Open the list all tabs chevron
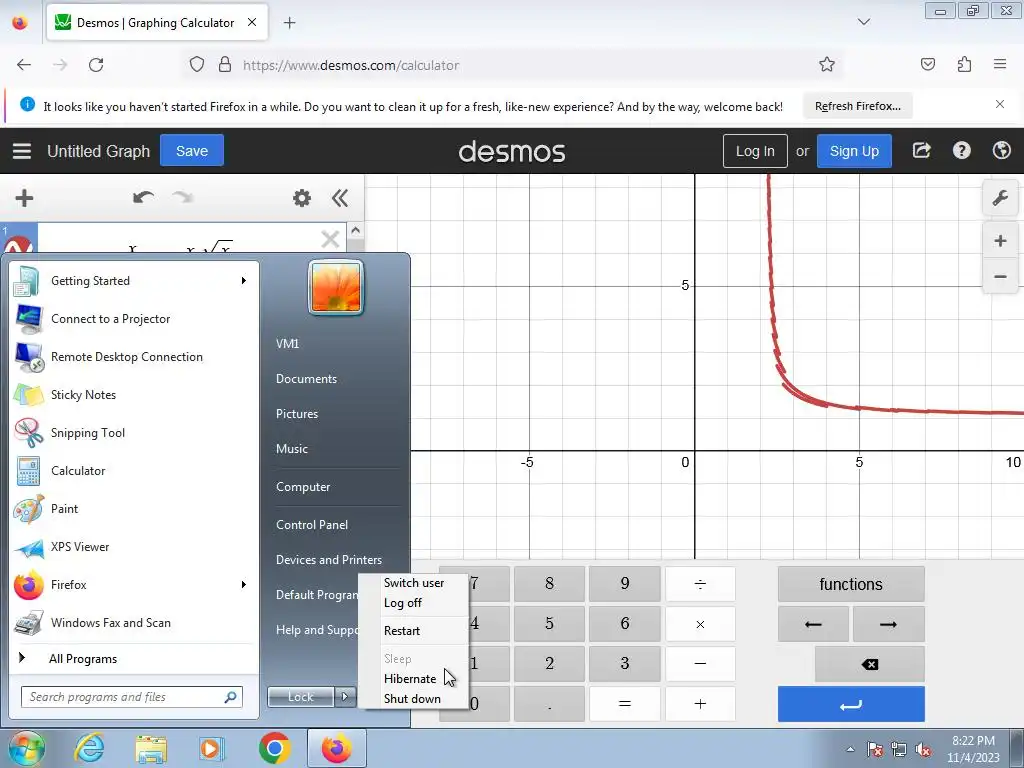1024x768 pixels. [x=864, y=22]
